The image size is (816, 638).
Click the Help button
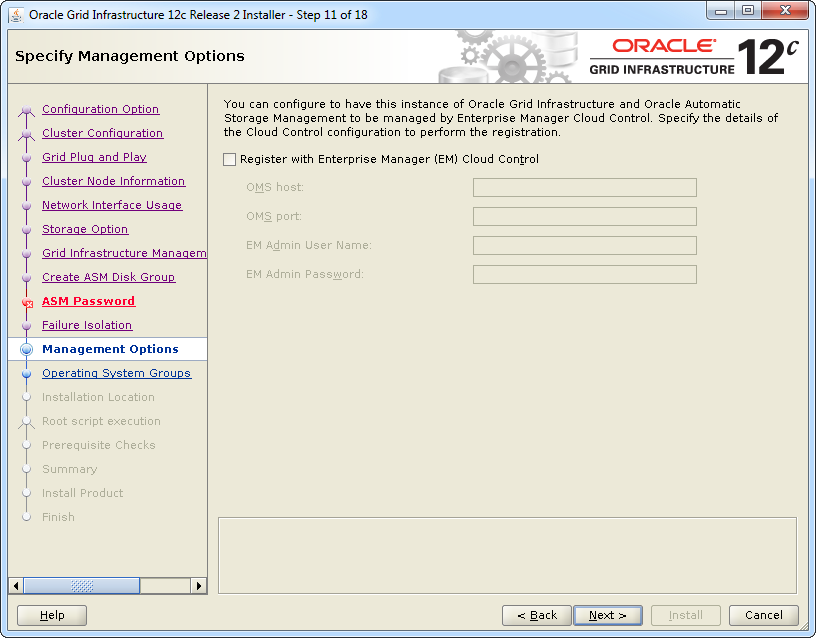52,615
